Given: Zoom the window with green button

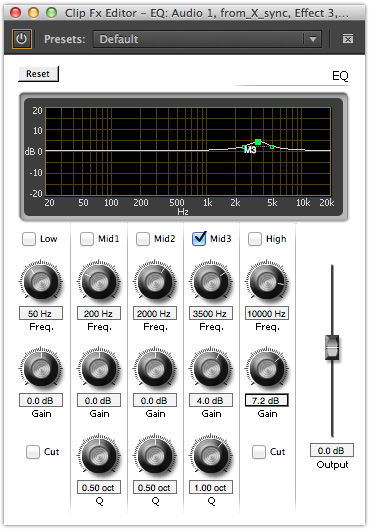Looking at the screenshot, I should pyautogui.click(x=51, y=13).
